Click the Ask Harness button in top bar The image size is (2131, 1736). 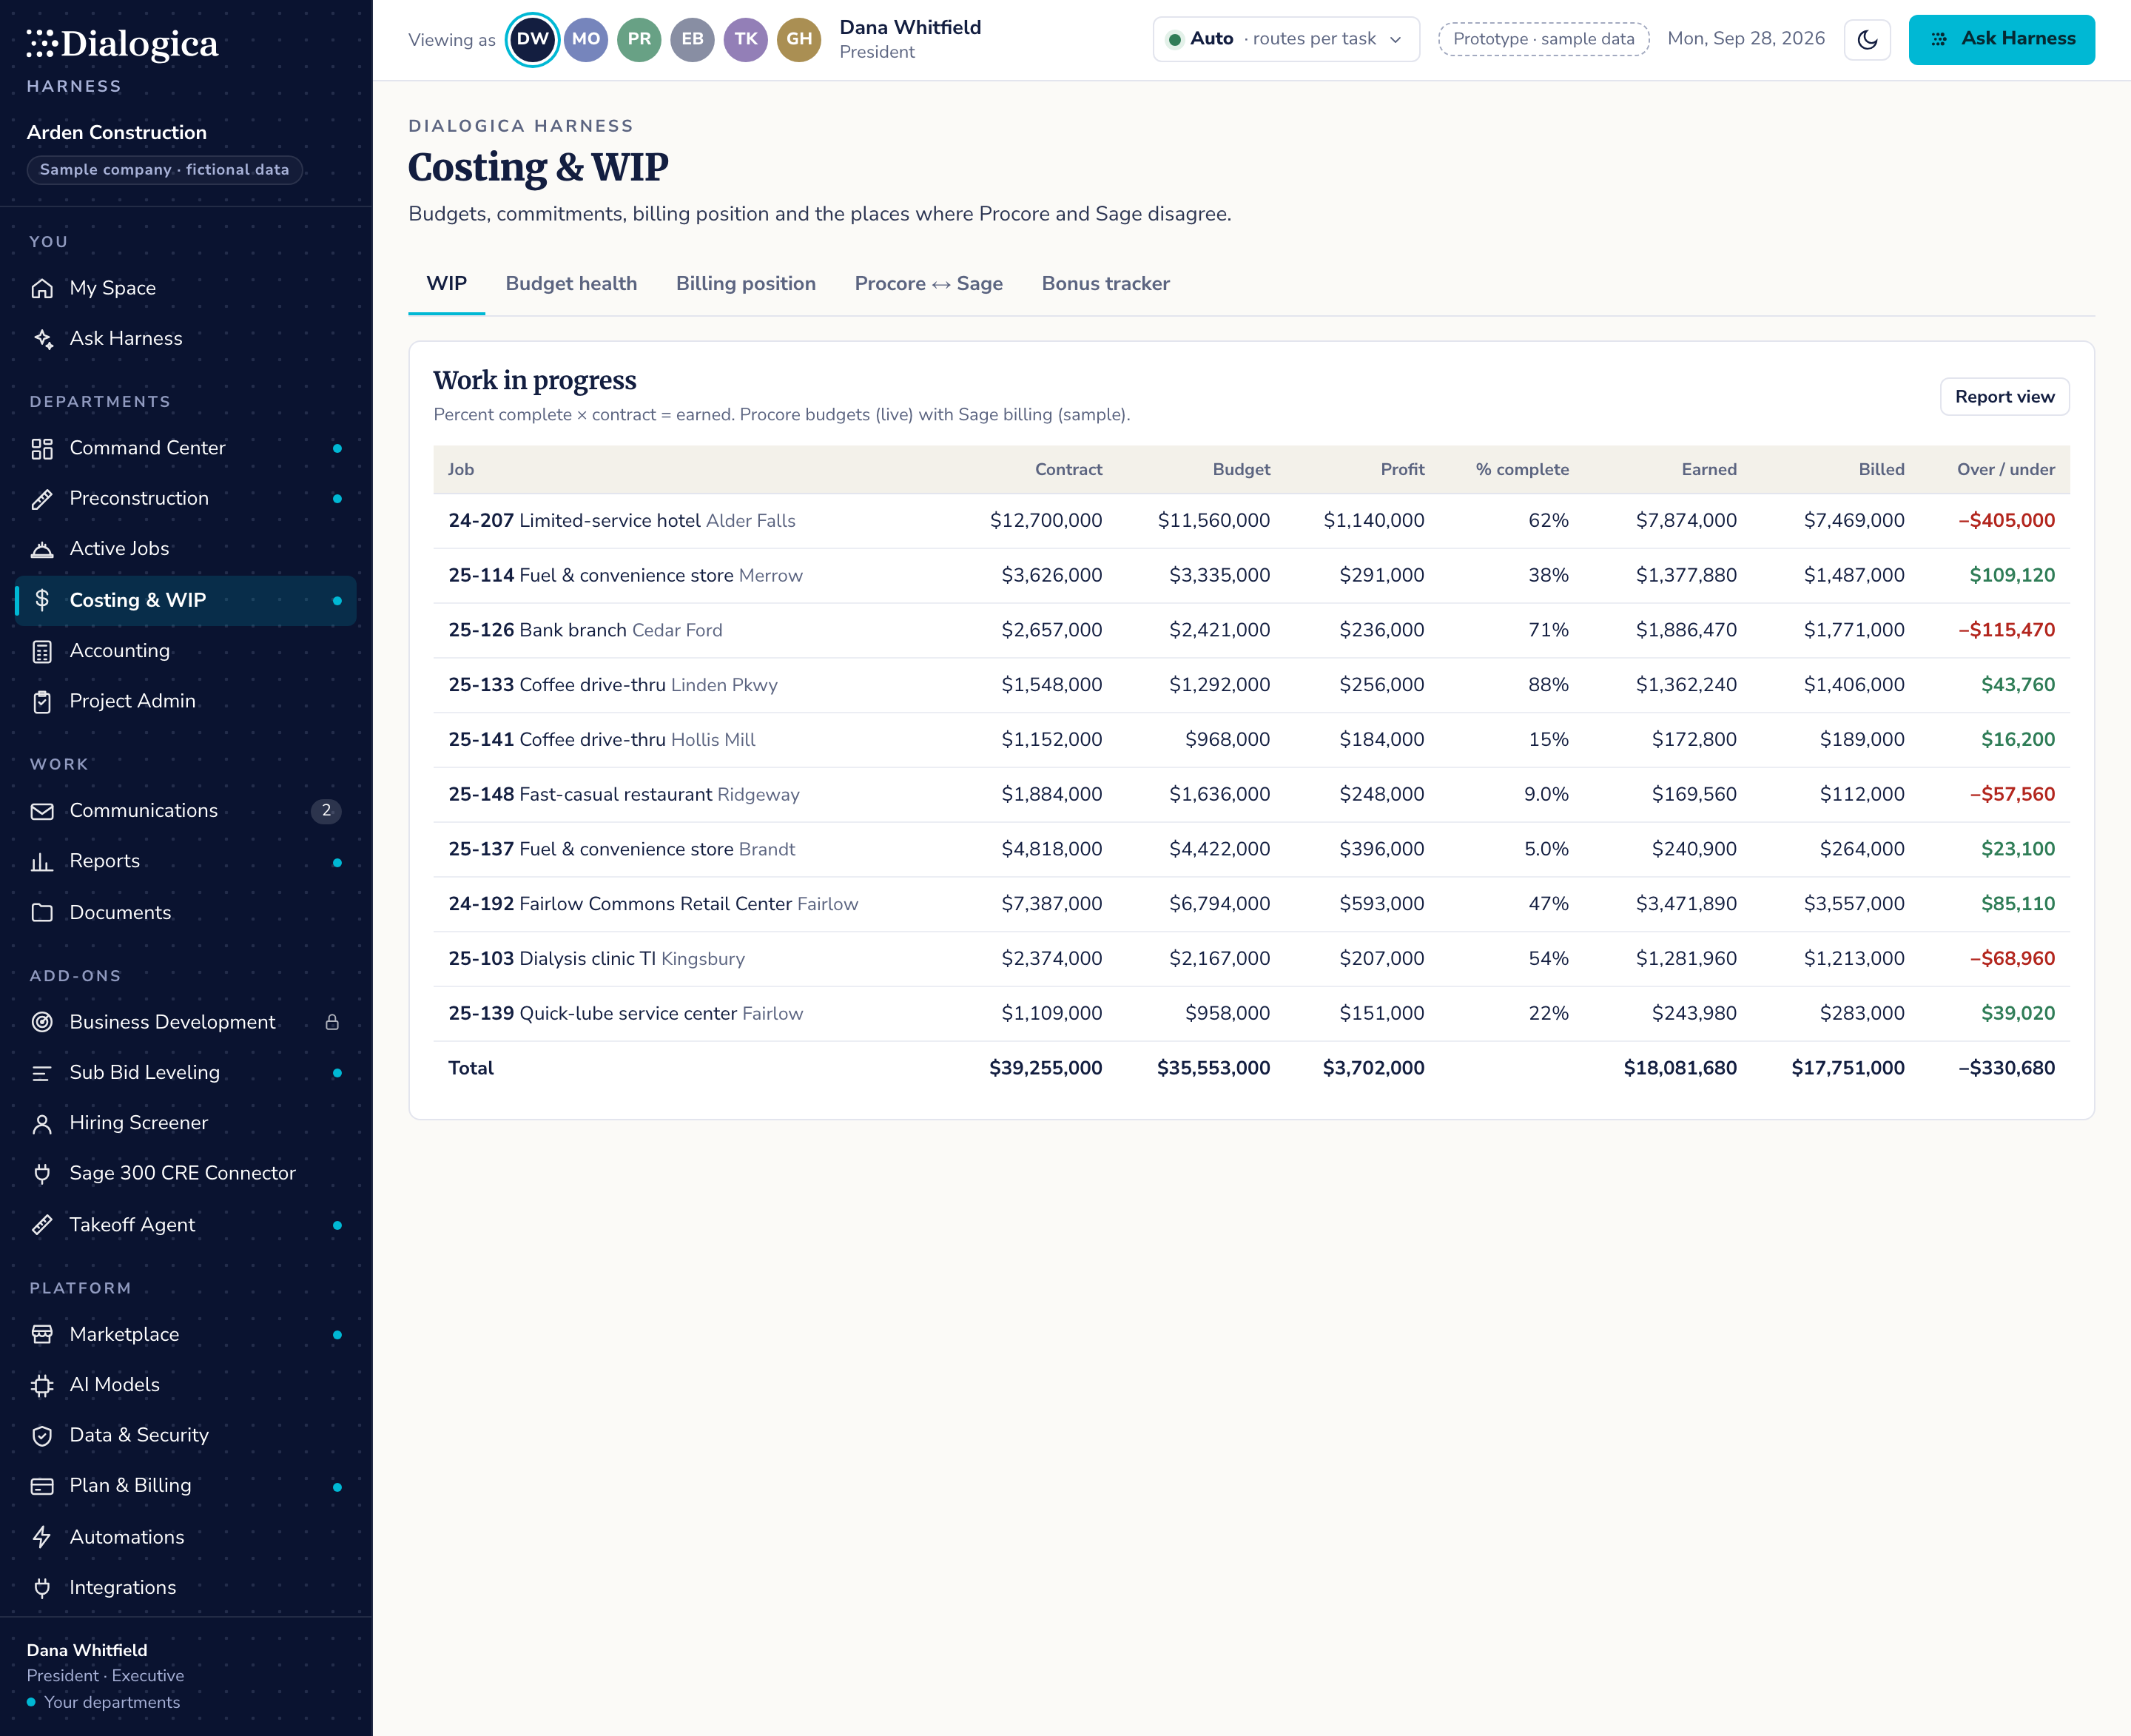[2001, 40]
